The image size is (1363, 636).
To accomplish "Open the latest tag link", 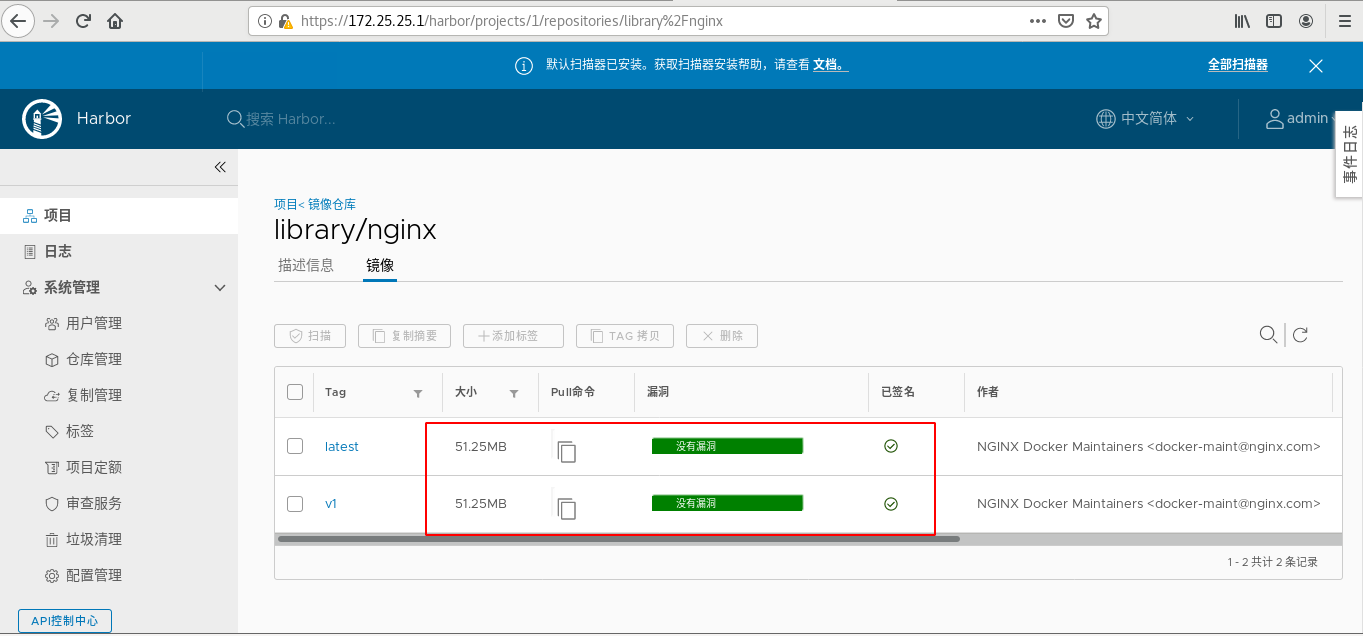I will [x=342, y=446].
